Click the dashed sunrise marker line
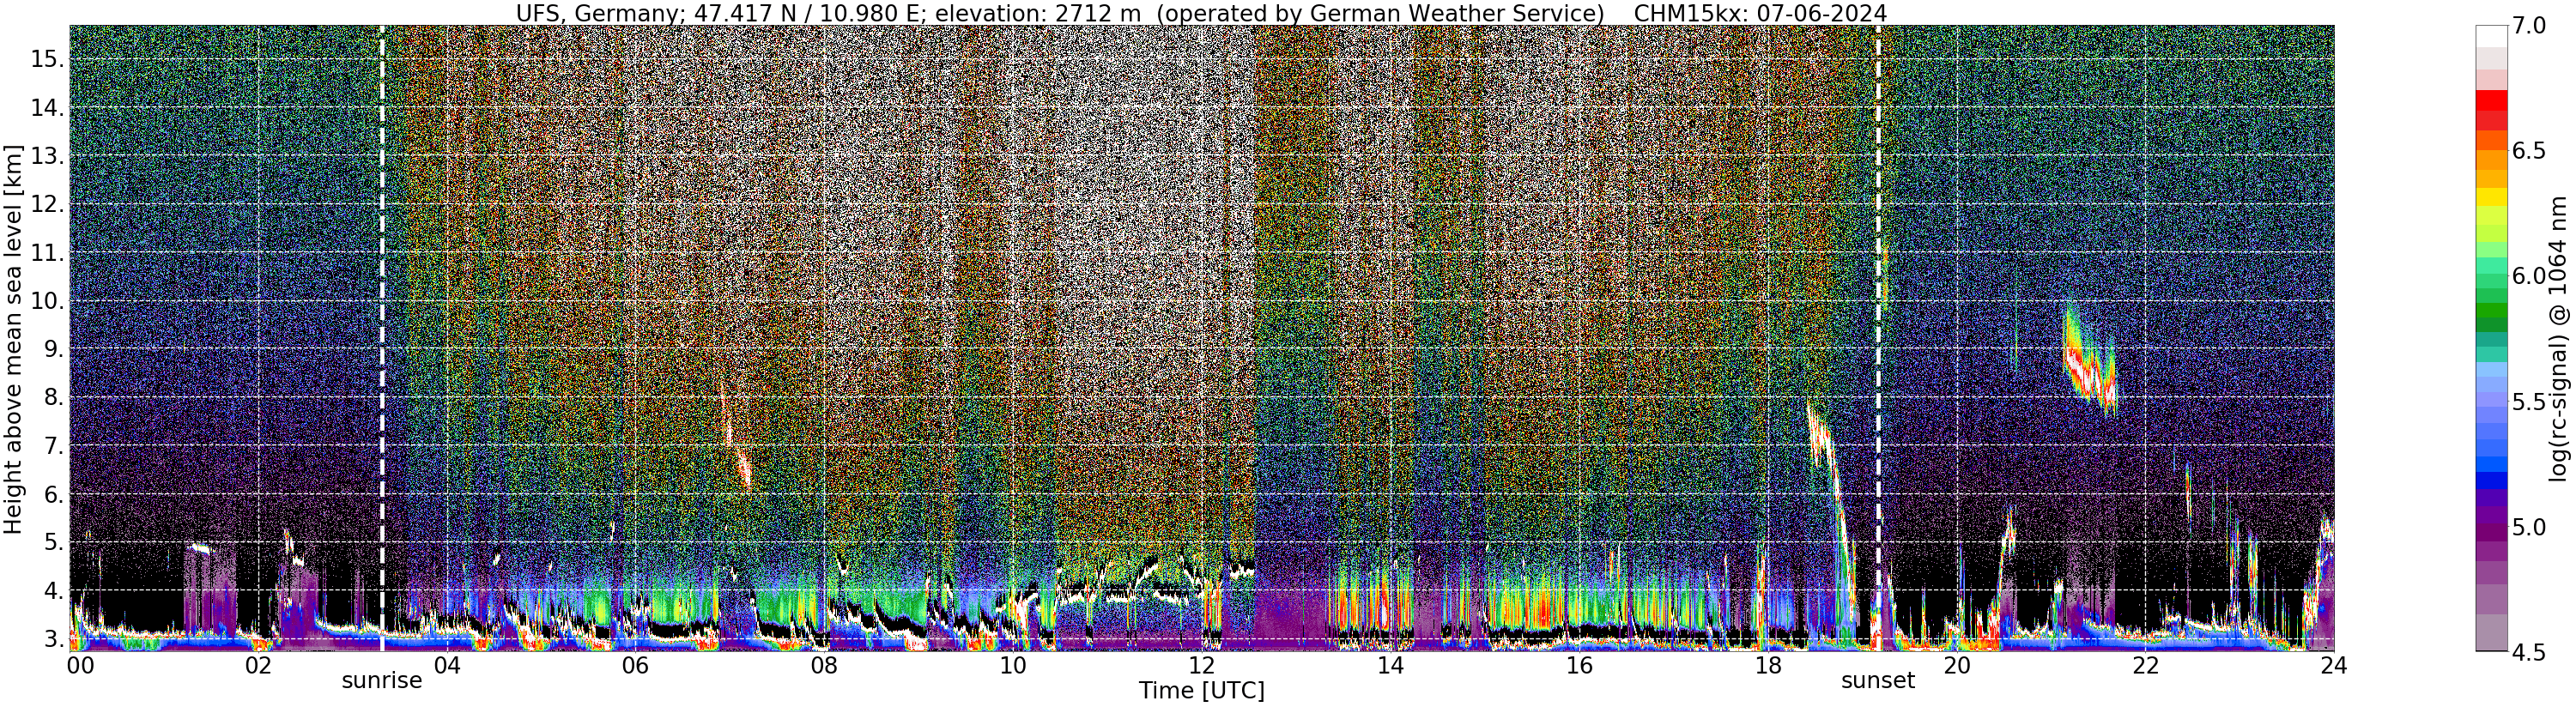 tap(382, 338)
